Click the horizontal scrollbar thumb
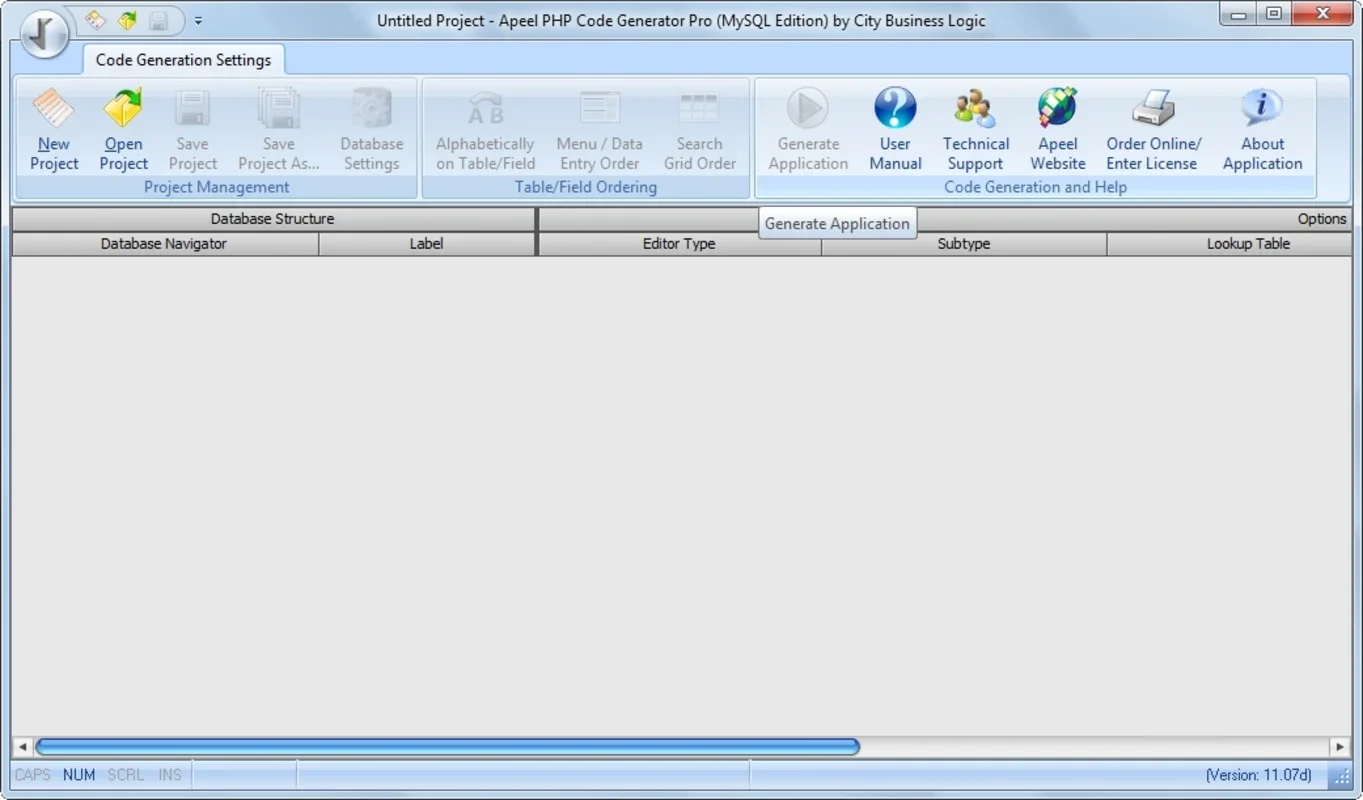The width and height of the screenshot is (1363, 800). tap(447, 747)
